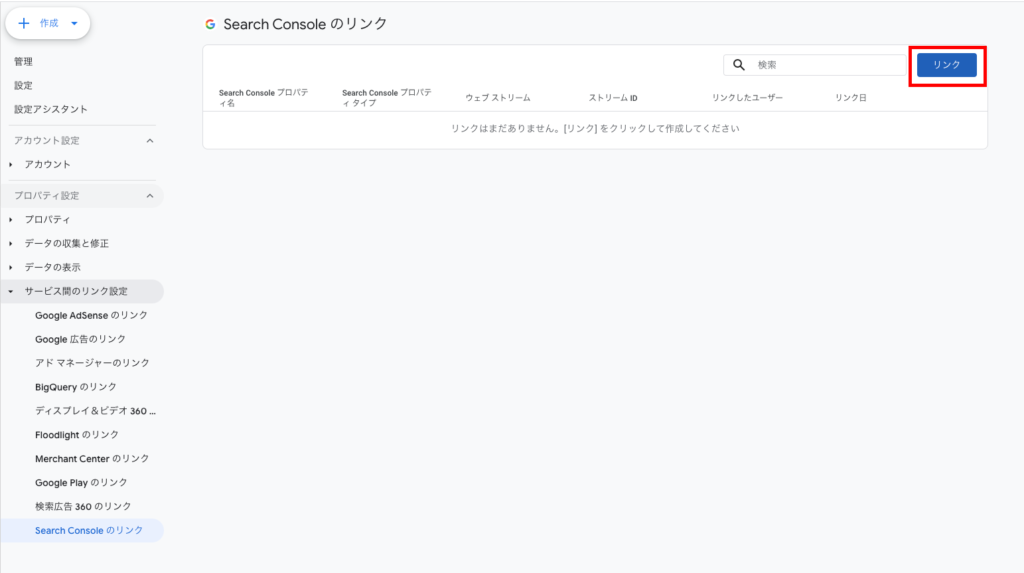Click the plus icon in 作成

click(x=24, y=24)
